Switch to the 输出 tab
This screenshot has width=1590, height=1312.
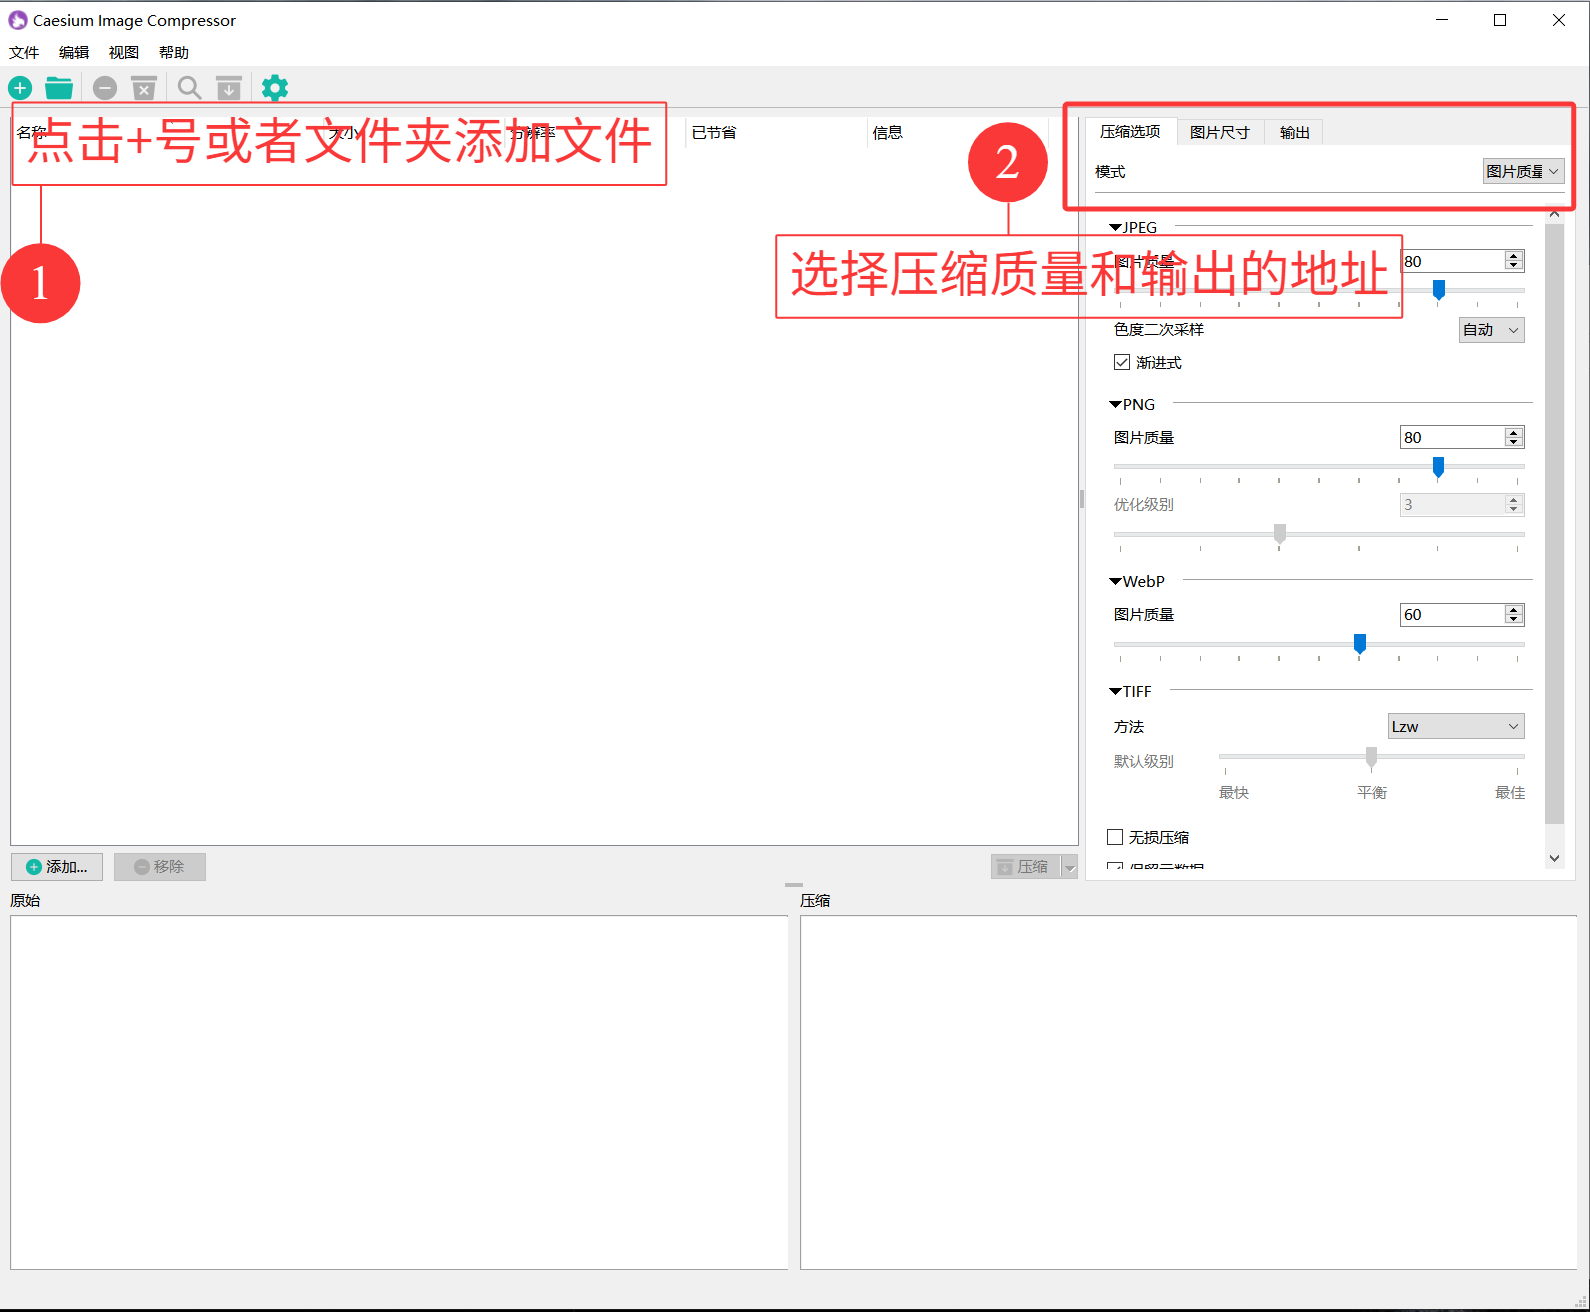pos(1294,132)
